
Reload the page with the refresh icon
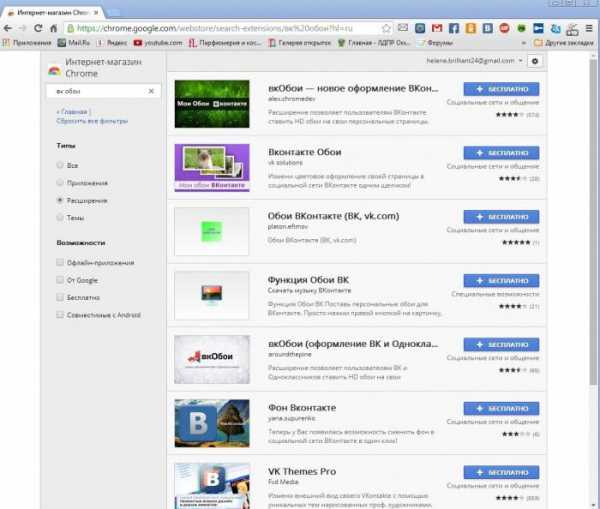point(38,28)
